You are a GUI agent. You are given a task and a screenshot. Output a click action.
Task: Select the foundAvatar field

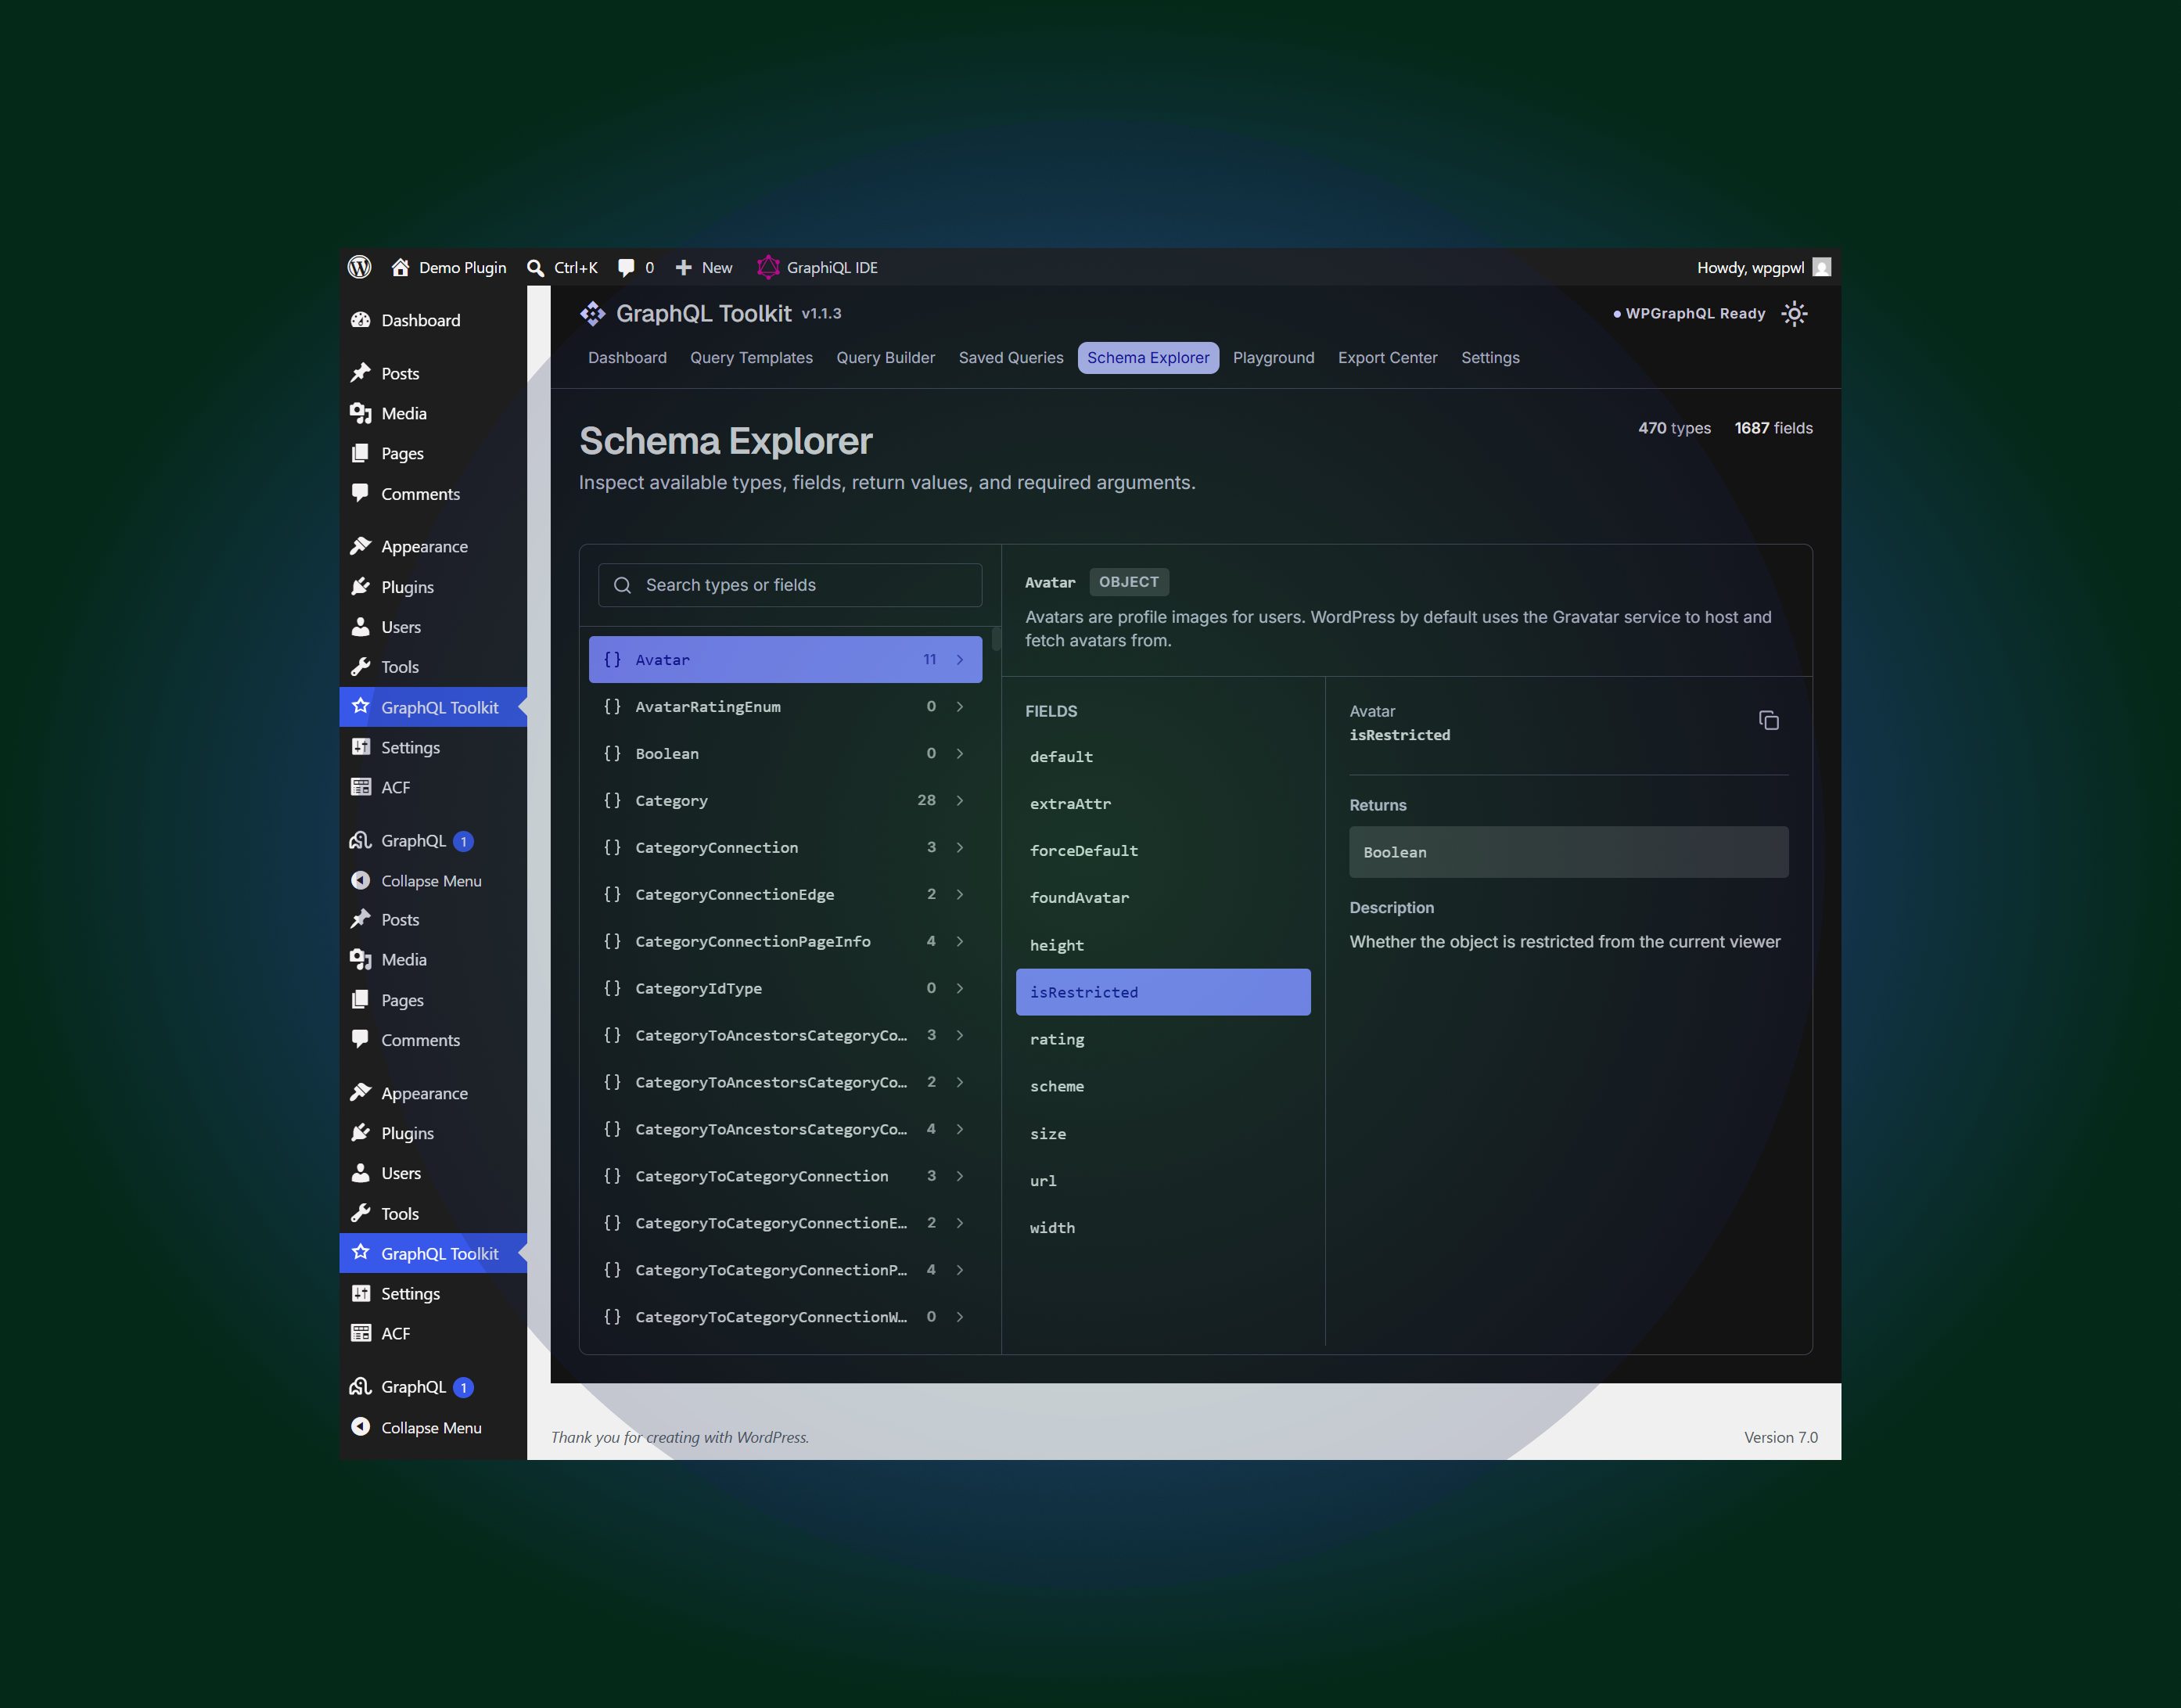[x=1163, y=898]
